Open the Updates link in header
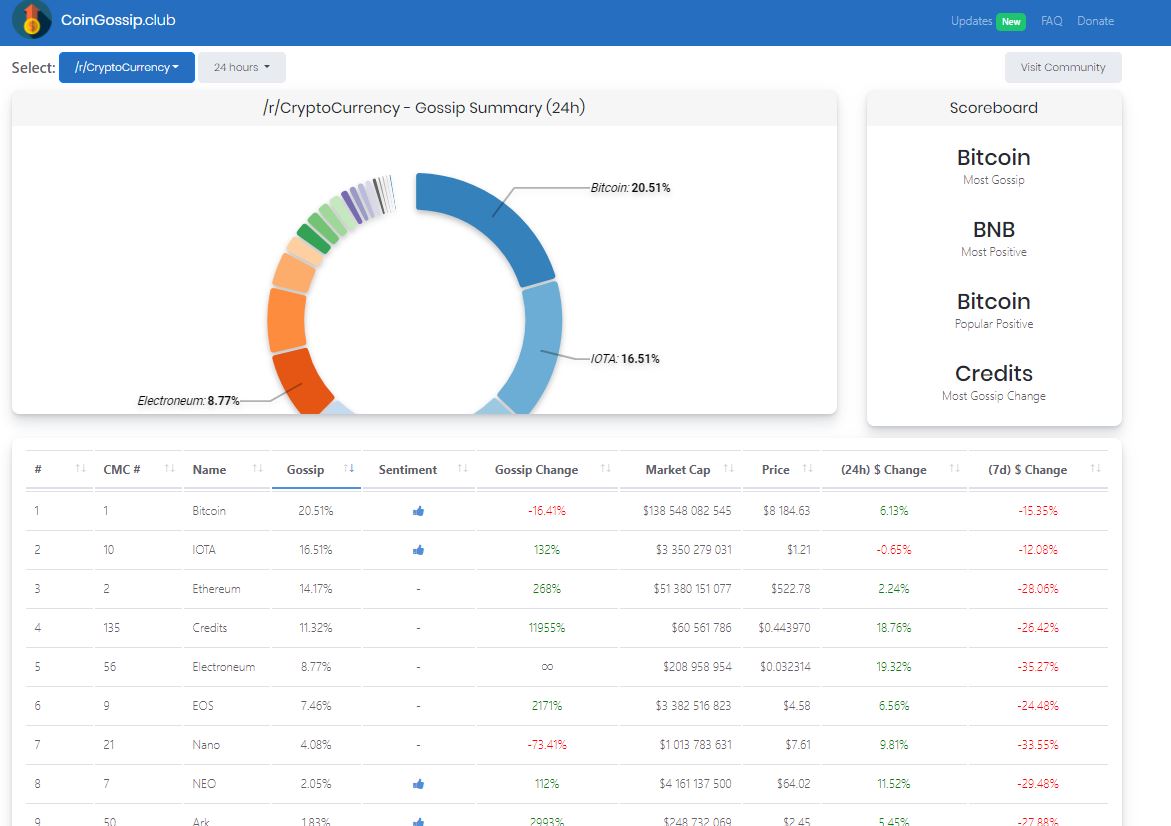Screen dimensions: 1171x826 pos(971,21)
